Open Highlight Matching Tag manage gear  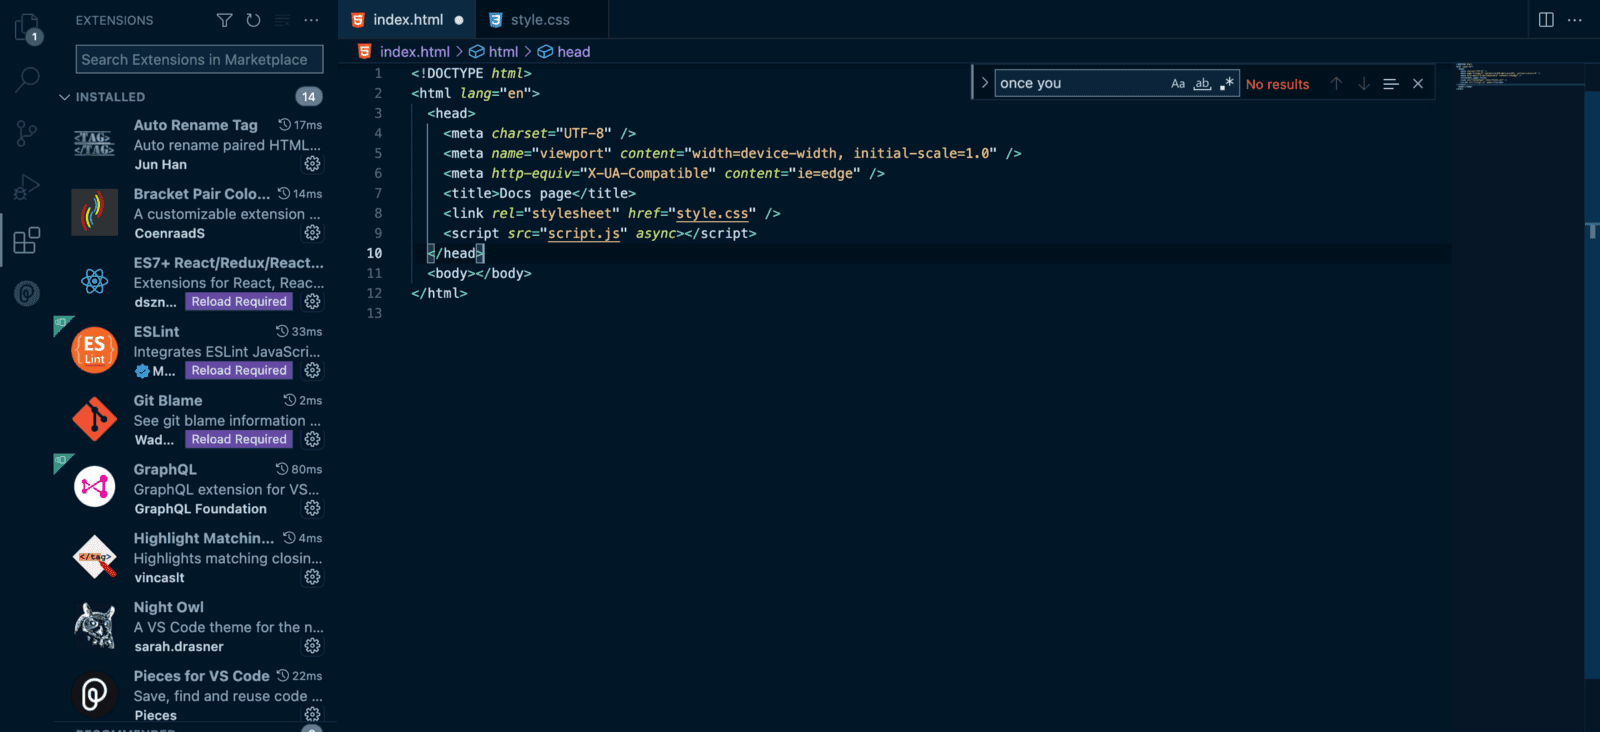point(313,577)
